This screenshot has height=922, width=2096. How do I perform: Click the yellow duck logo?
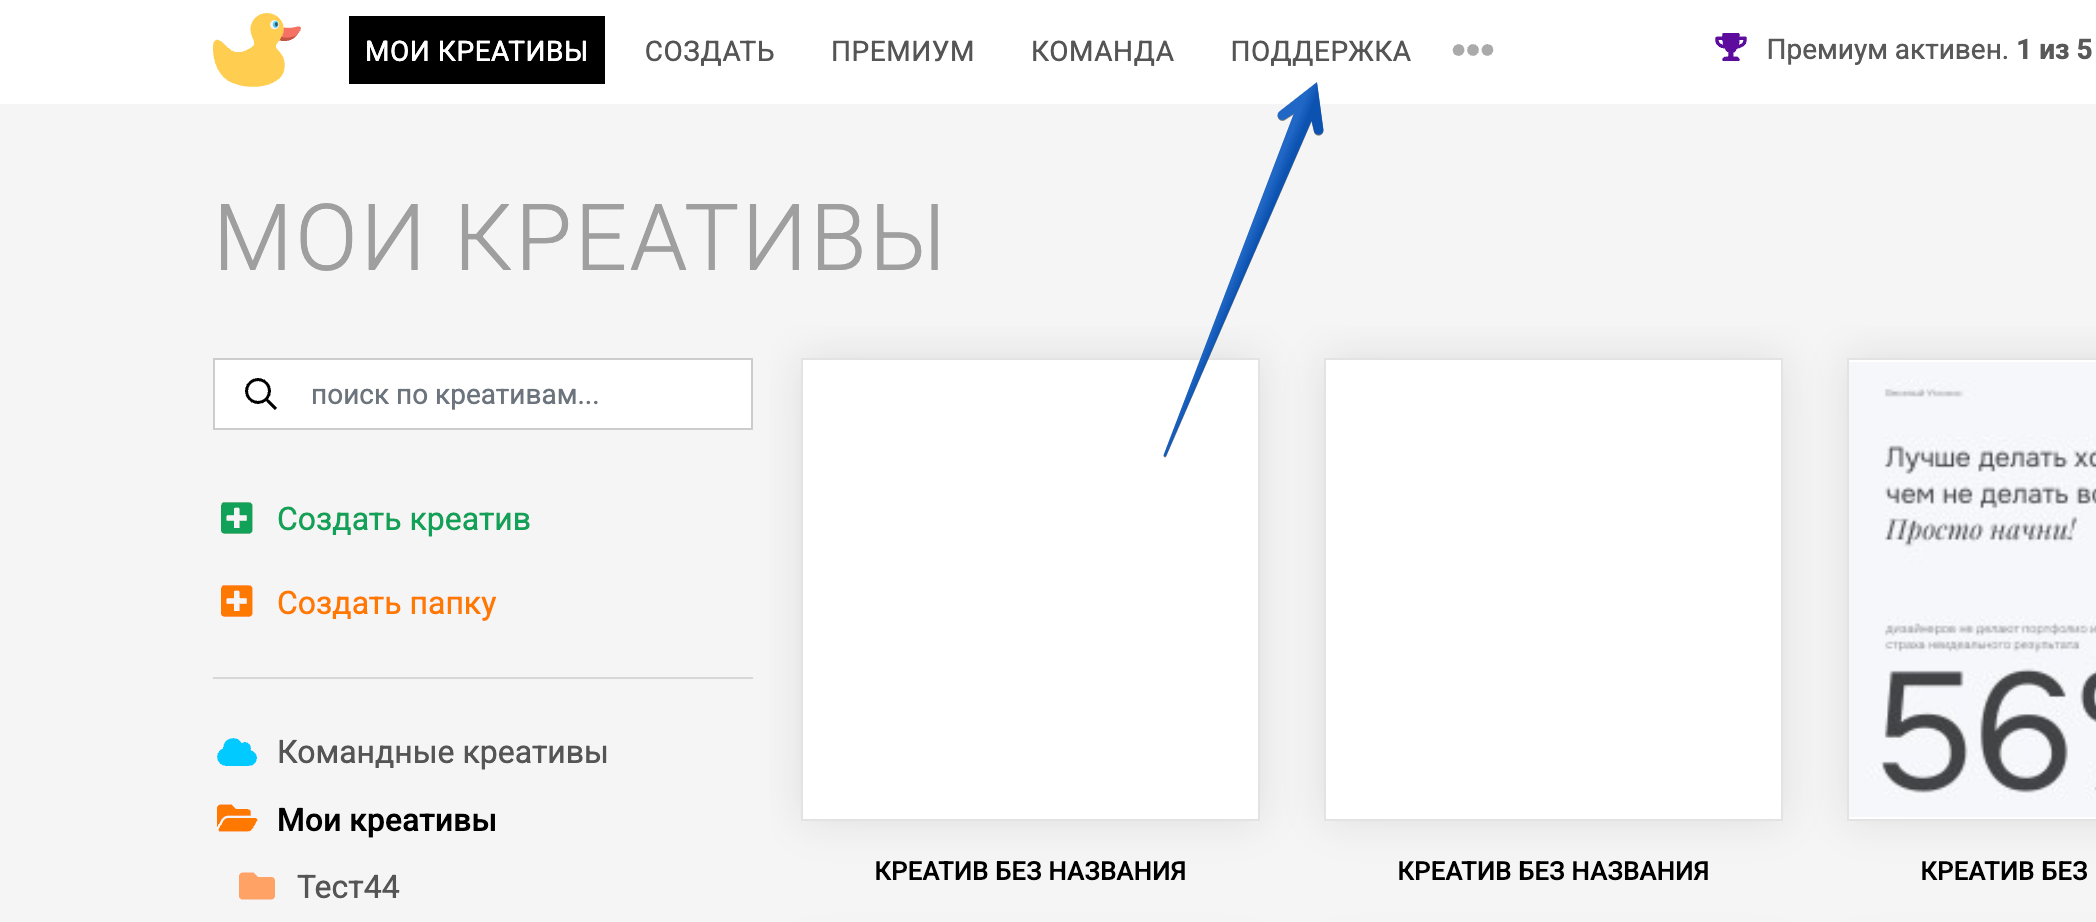[256, 50]
